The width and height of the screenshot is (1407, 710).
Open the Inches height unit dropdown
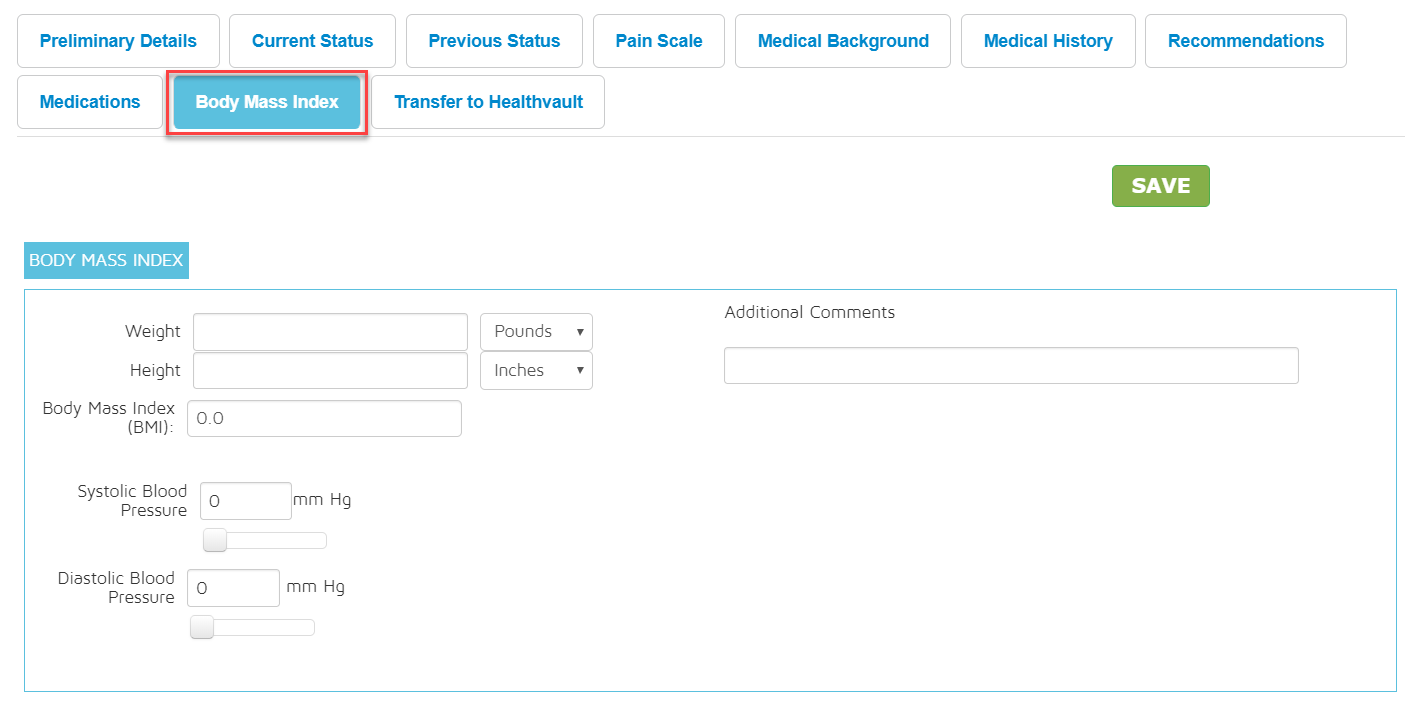(x=536, y=370)
